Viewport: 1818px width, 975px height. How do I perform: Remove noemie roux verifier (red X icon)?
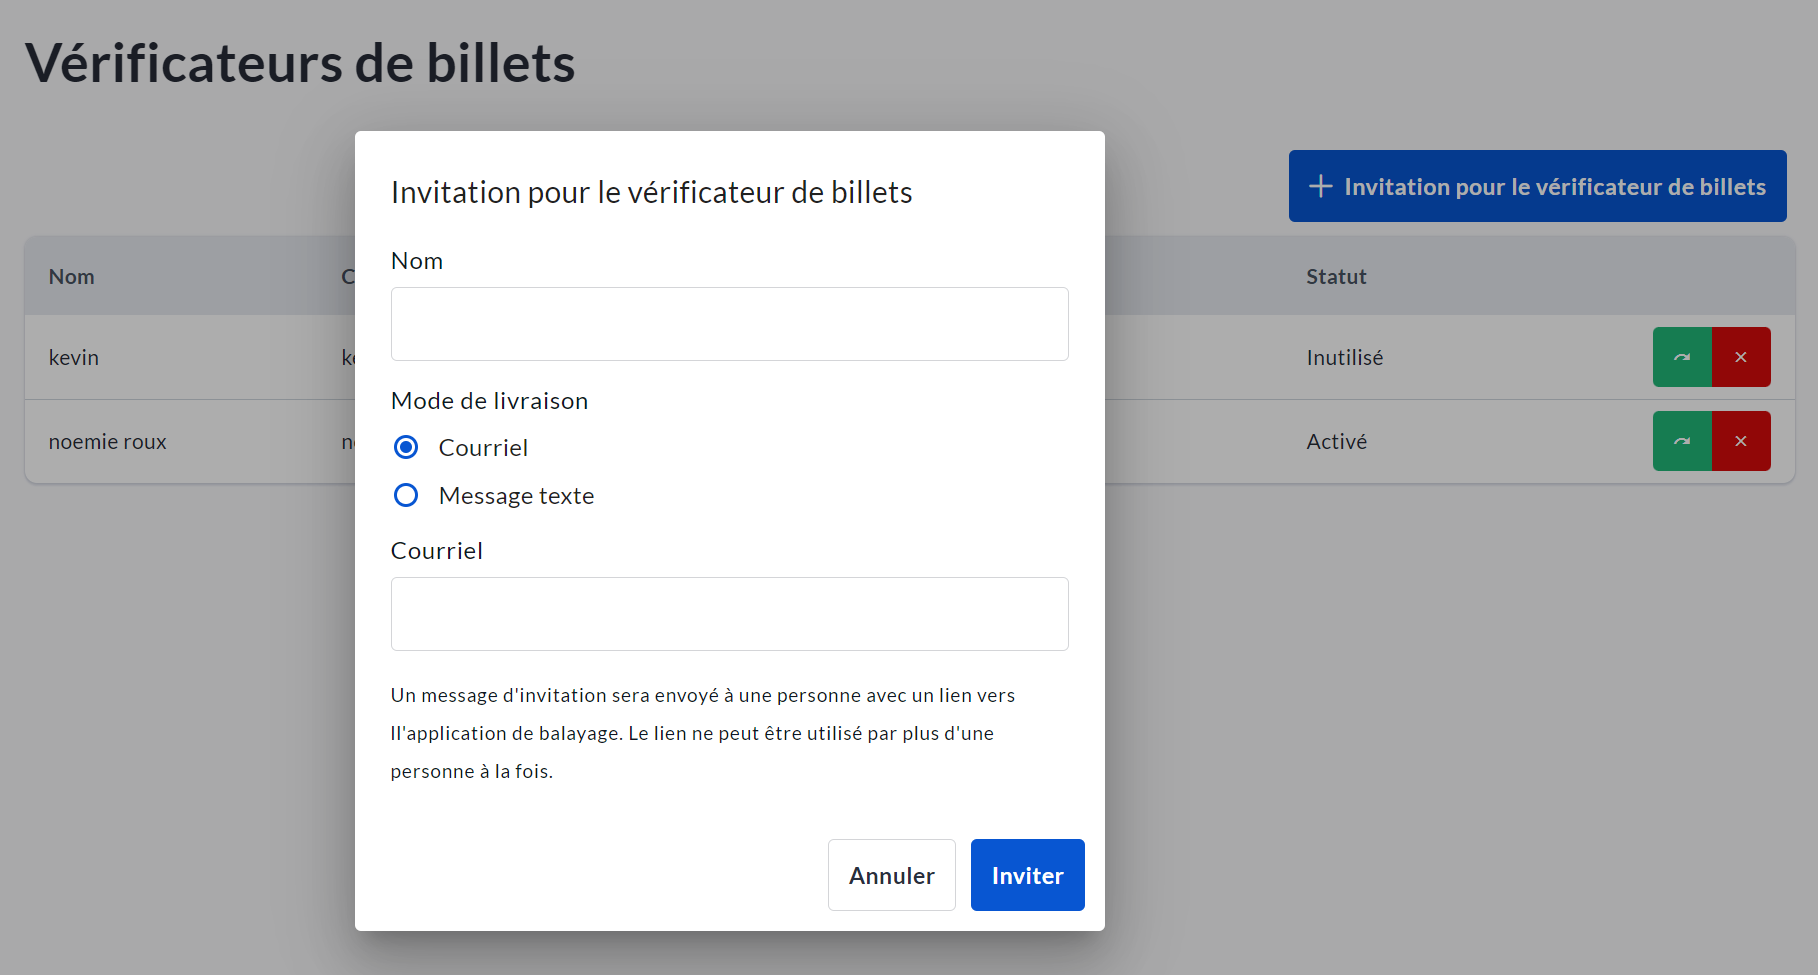[x=1741, y=441]
